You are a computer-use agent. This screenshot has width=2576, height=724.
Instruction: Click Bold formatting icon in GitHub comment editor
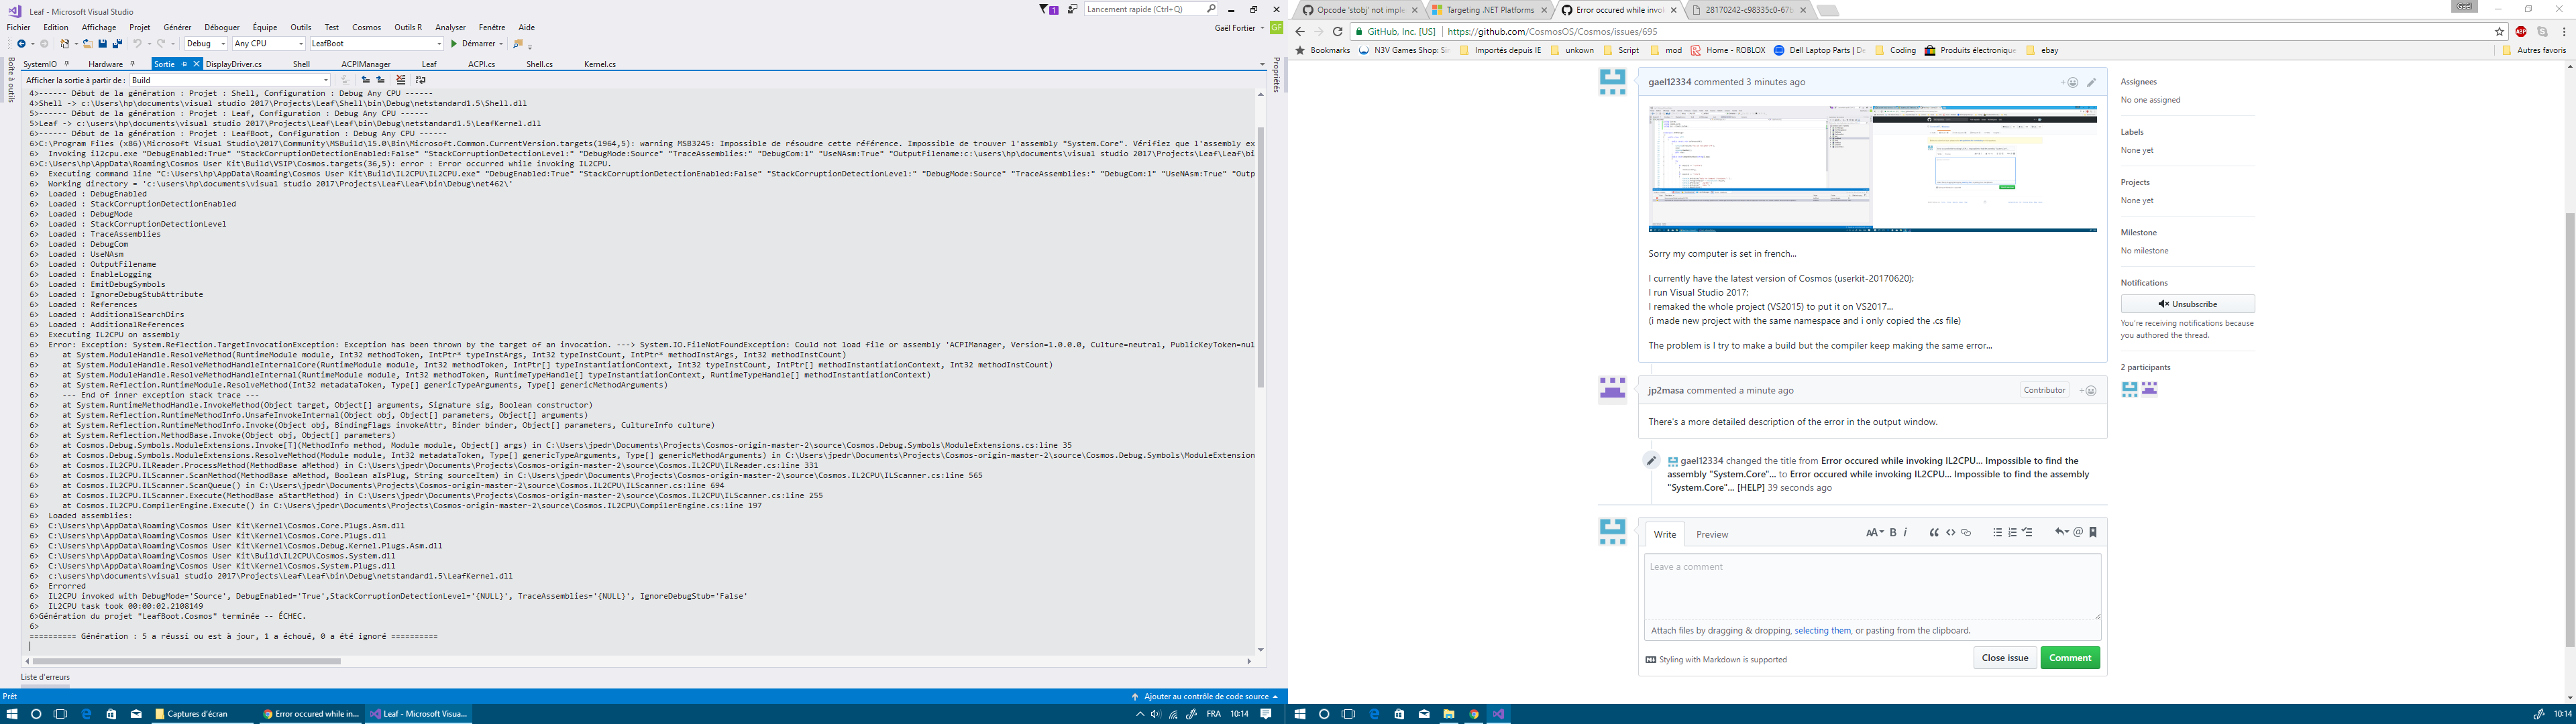[x=1893, y=533]
